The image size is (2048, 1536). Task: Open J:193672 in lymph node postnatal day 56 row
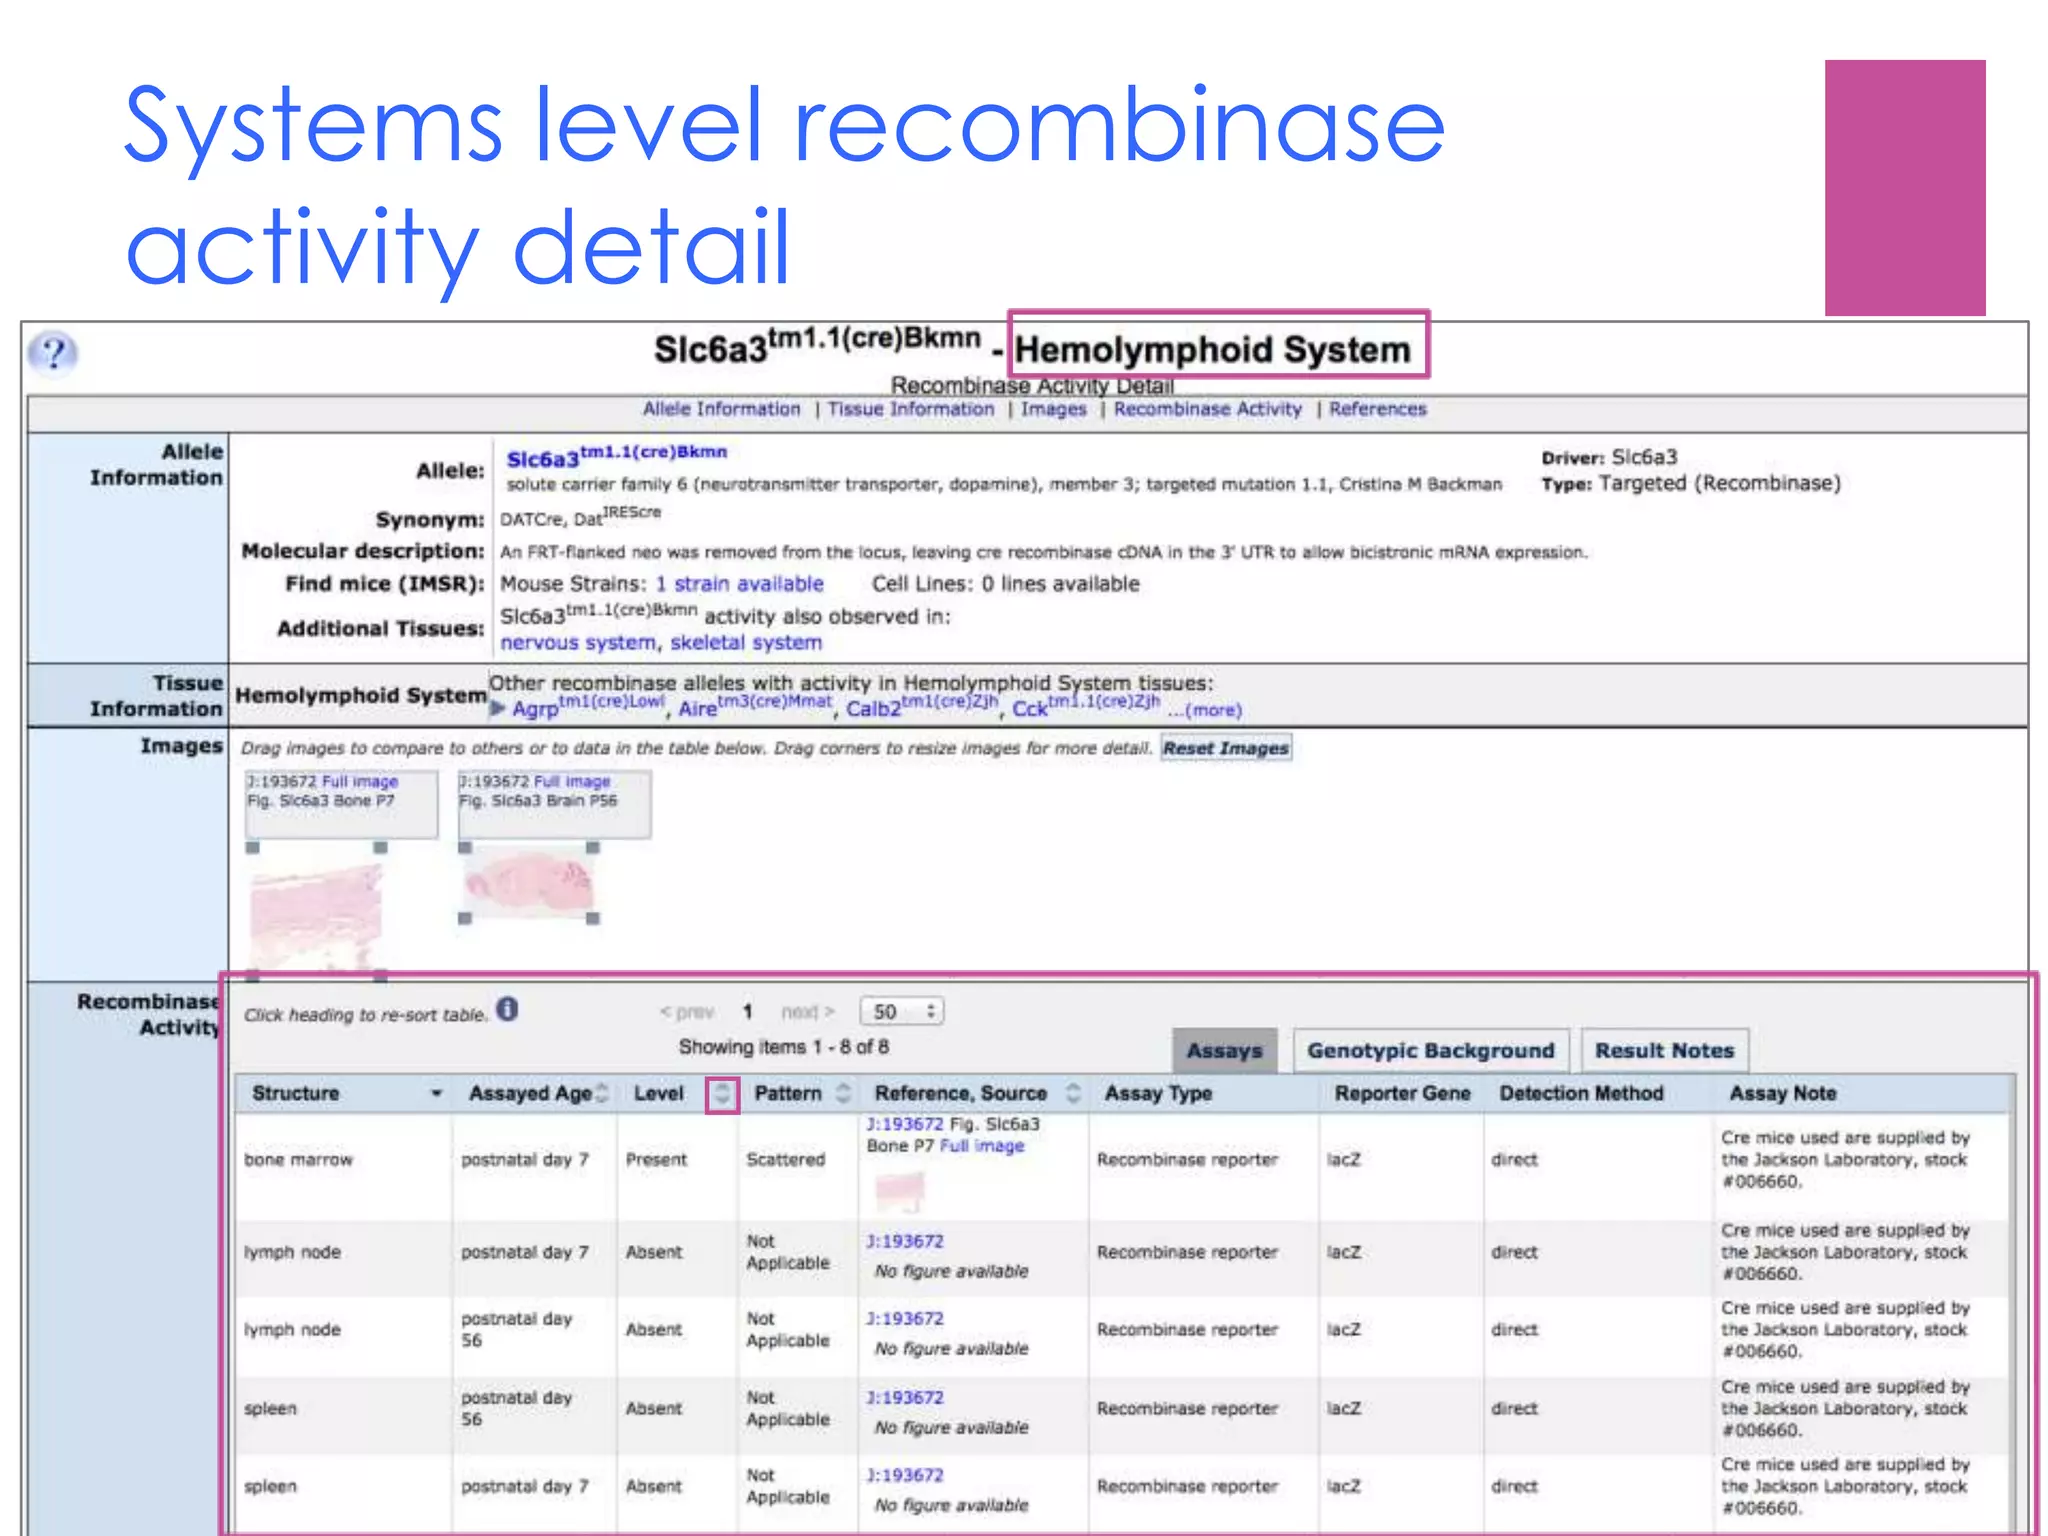point(904,1319)
